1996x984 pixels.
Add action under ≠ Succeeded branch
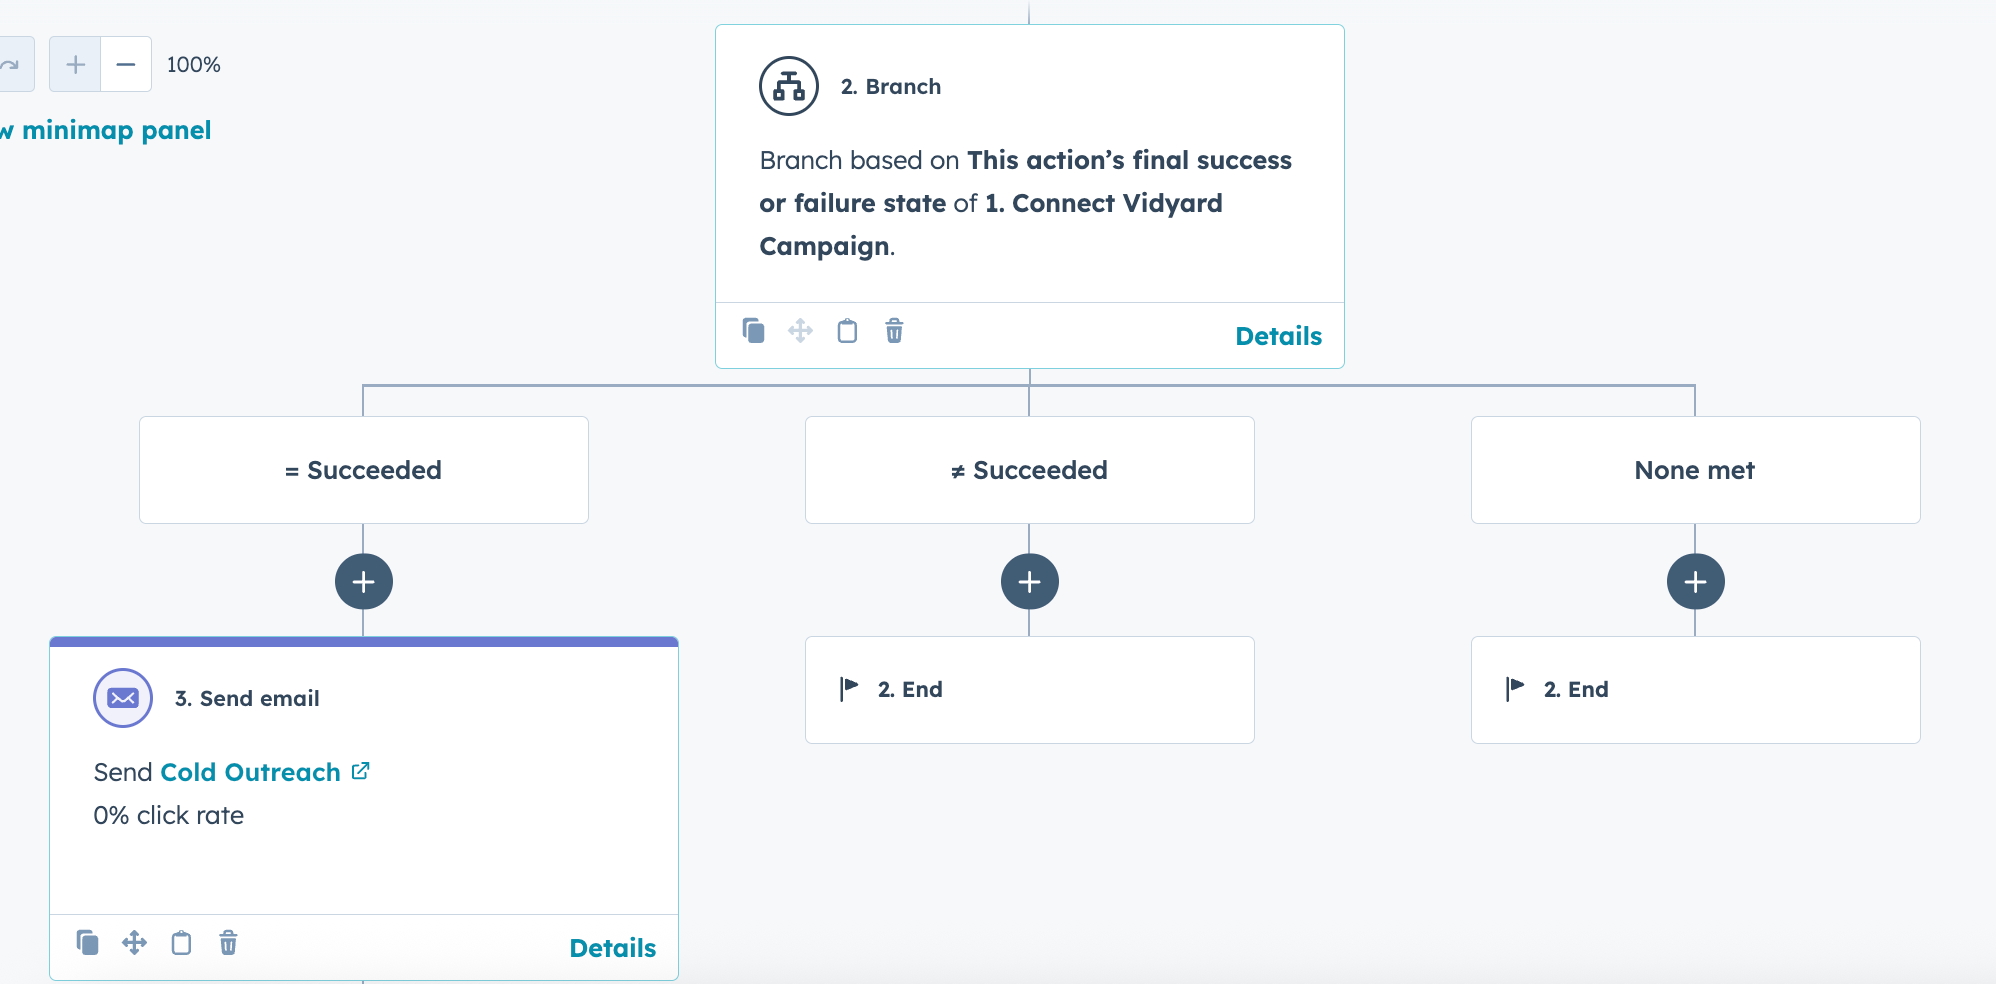tap(1030, 582)
